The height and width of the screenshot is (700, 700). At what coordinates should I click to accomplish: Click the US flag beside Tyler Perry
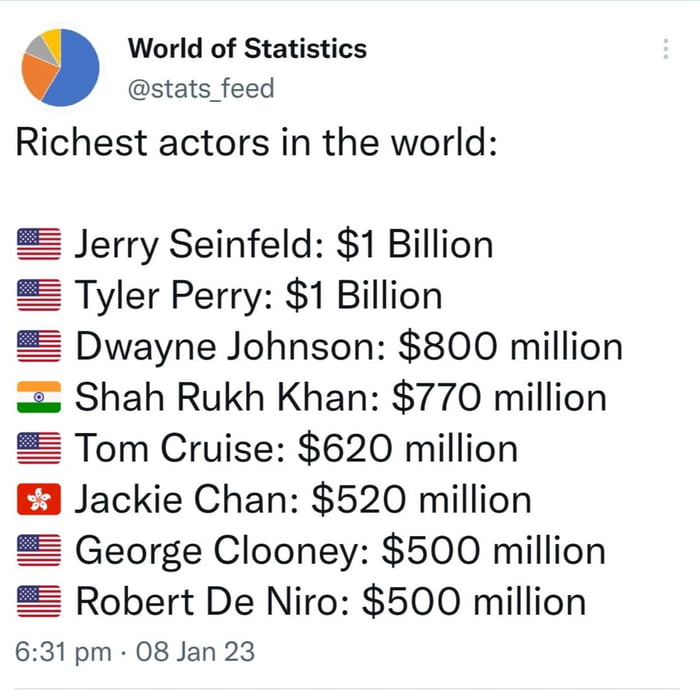click(40, 296)
